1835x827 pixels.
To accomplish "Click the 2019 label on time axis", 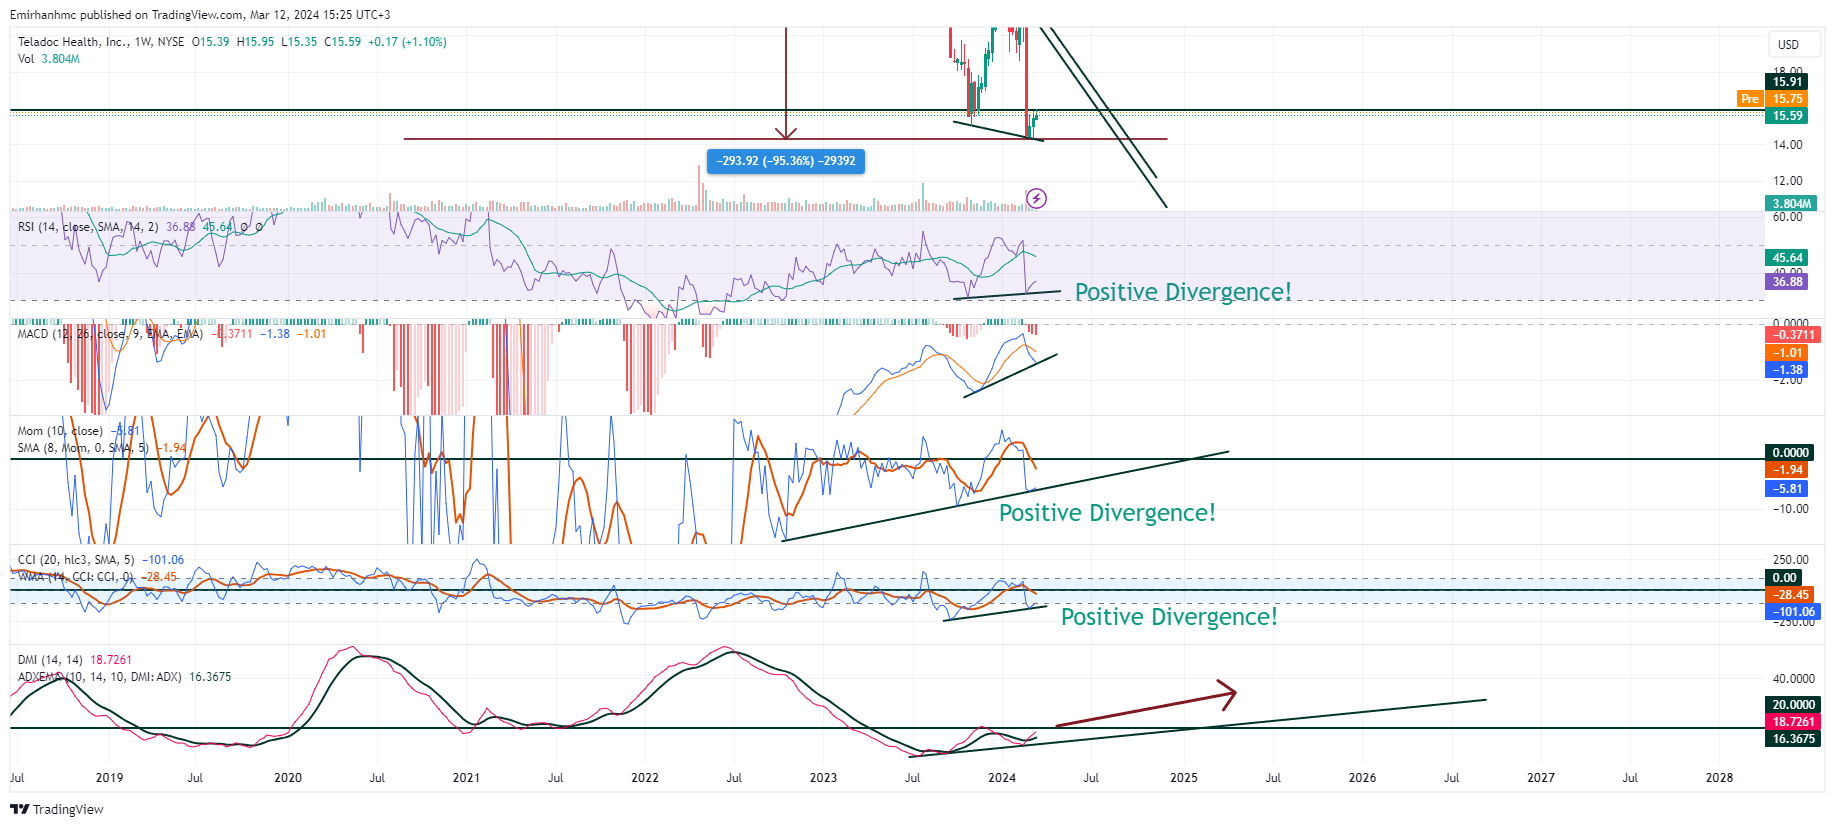I will 109,778.
